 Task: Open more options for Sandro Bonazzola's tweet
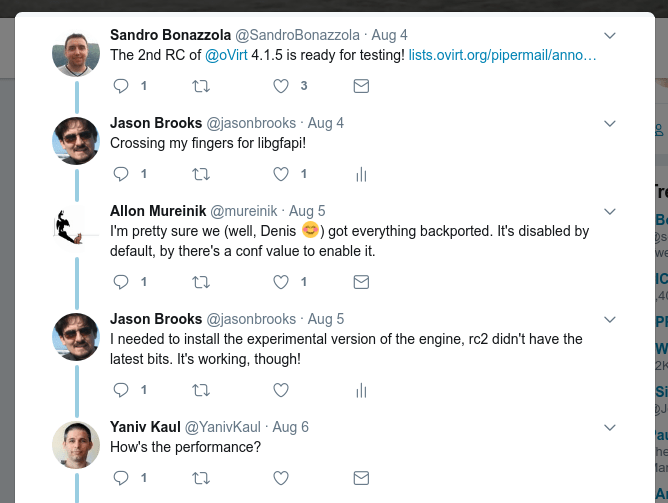[610, 36]
